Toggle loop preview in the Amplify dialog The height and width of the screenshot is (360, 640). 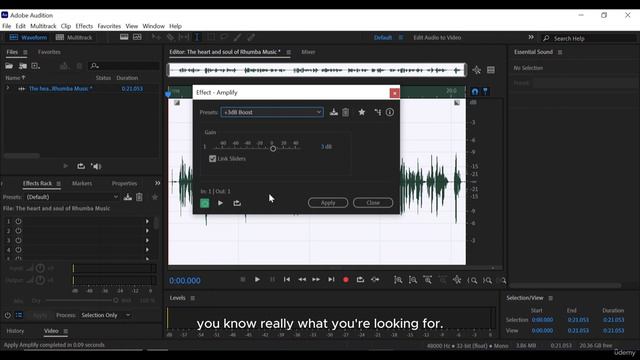[237, 203]
